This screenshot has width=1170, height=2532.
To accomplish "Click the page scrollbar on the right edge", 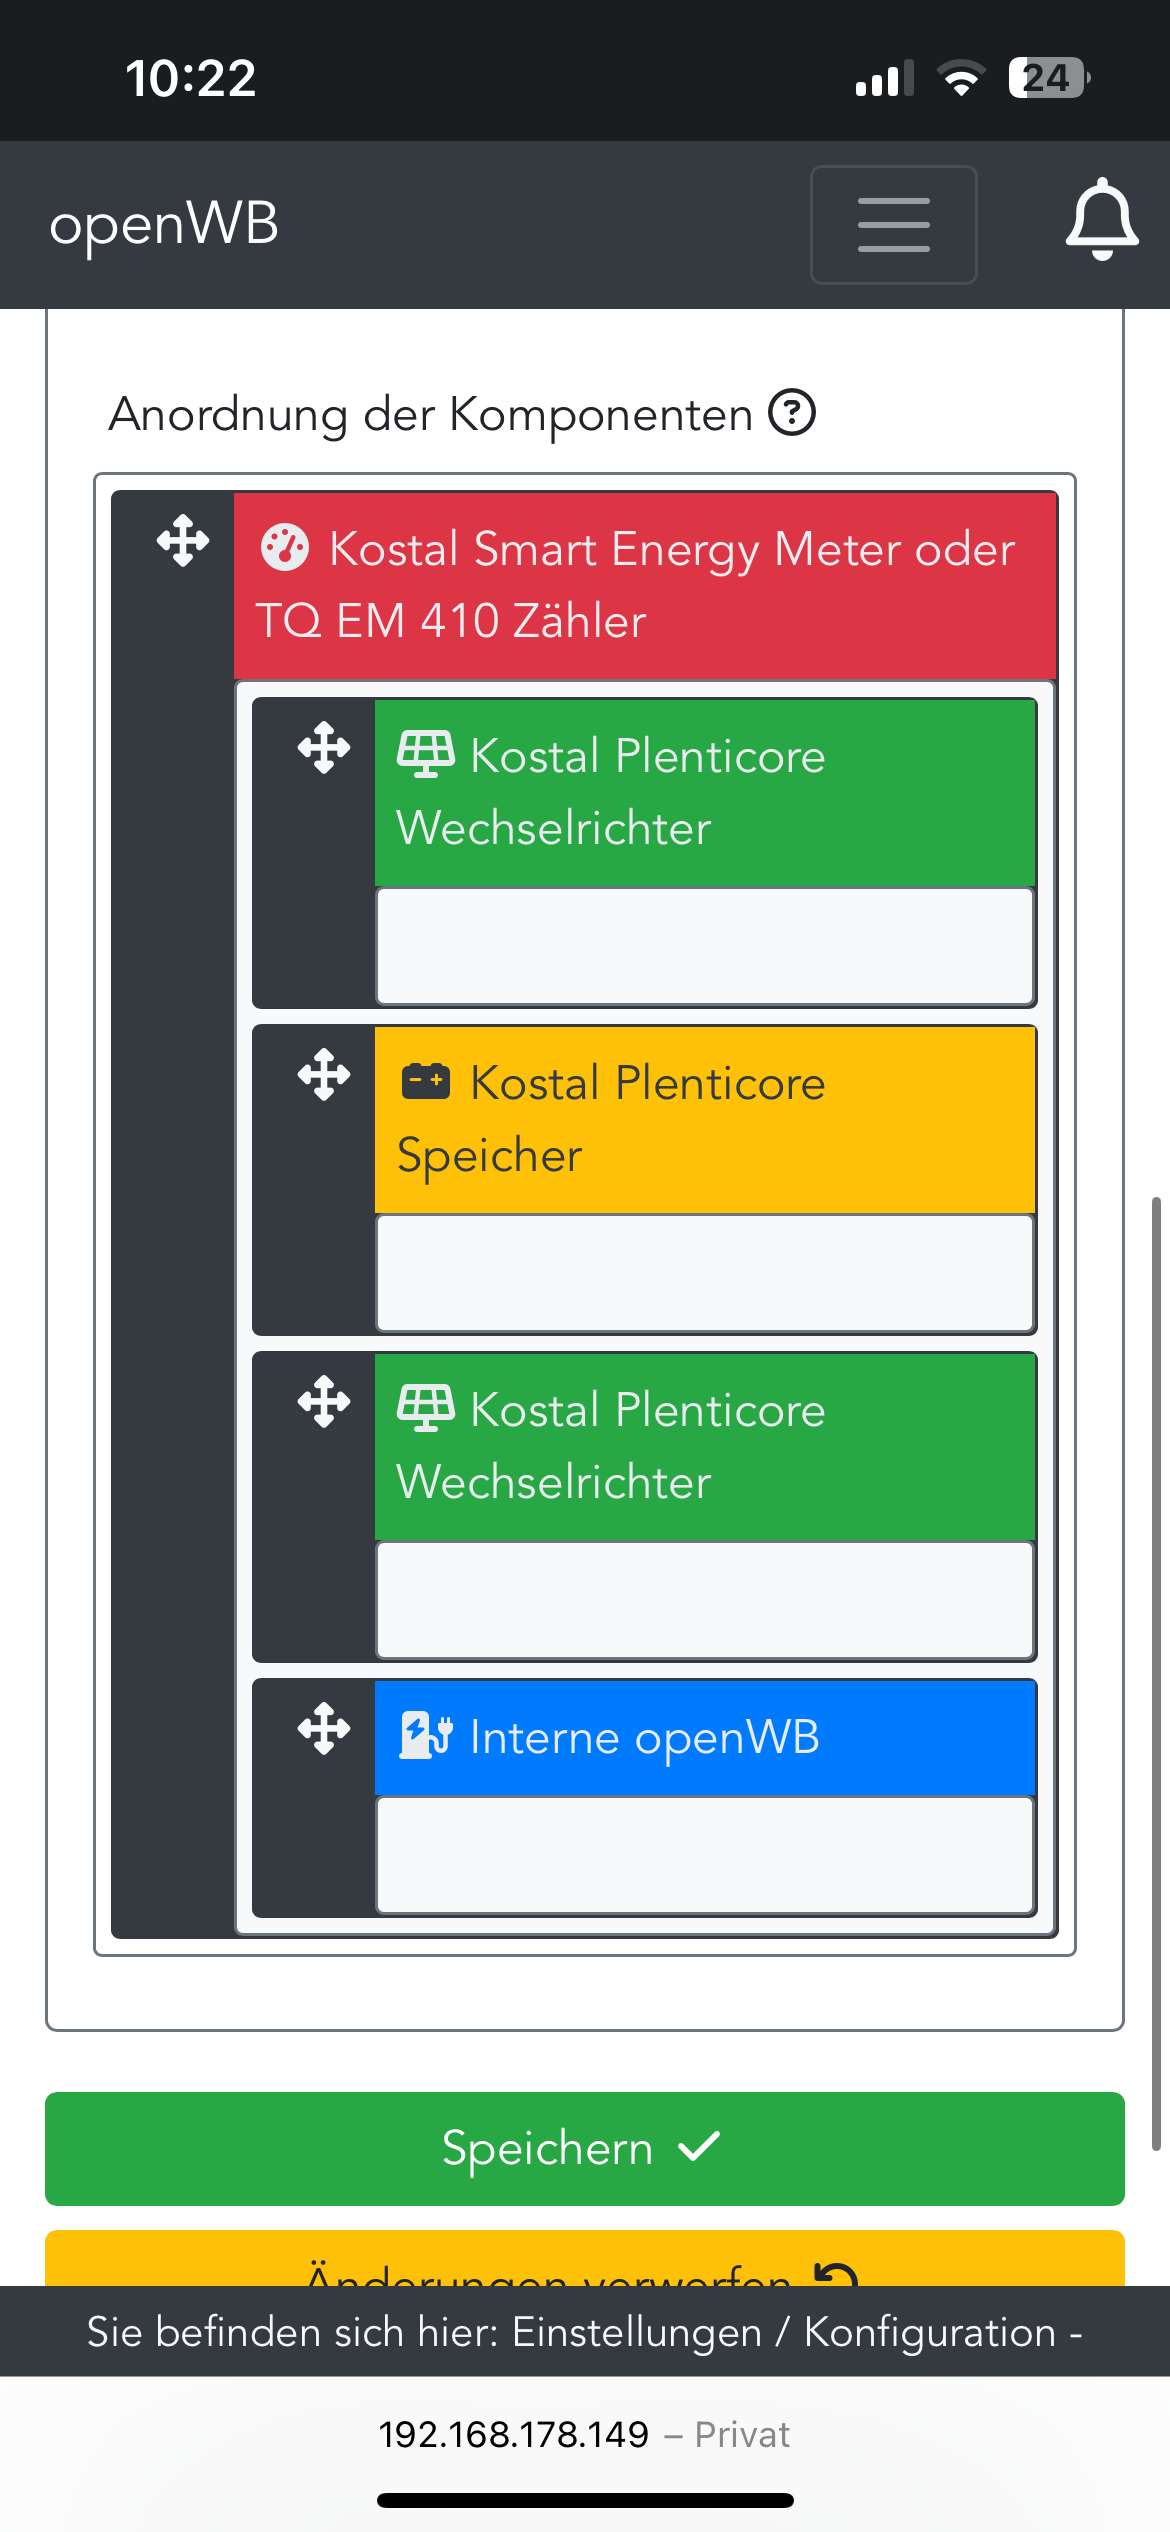I will point(1156,1670).
